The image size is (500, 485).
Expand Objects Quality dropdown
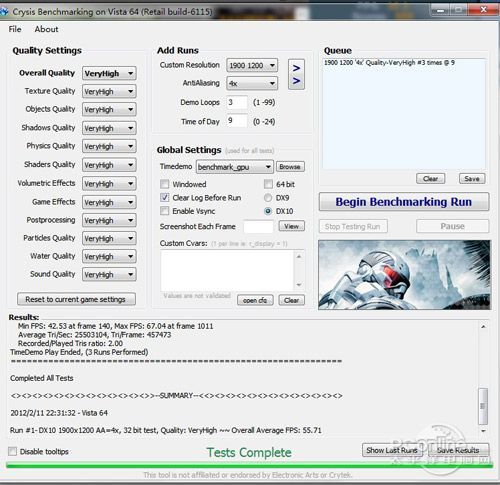[109, 109]
